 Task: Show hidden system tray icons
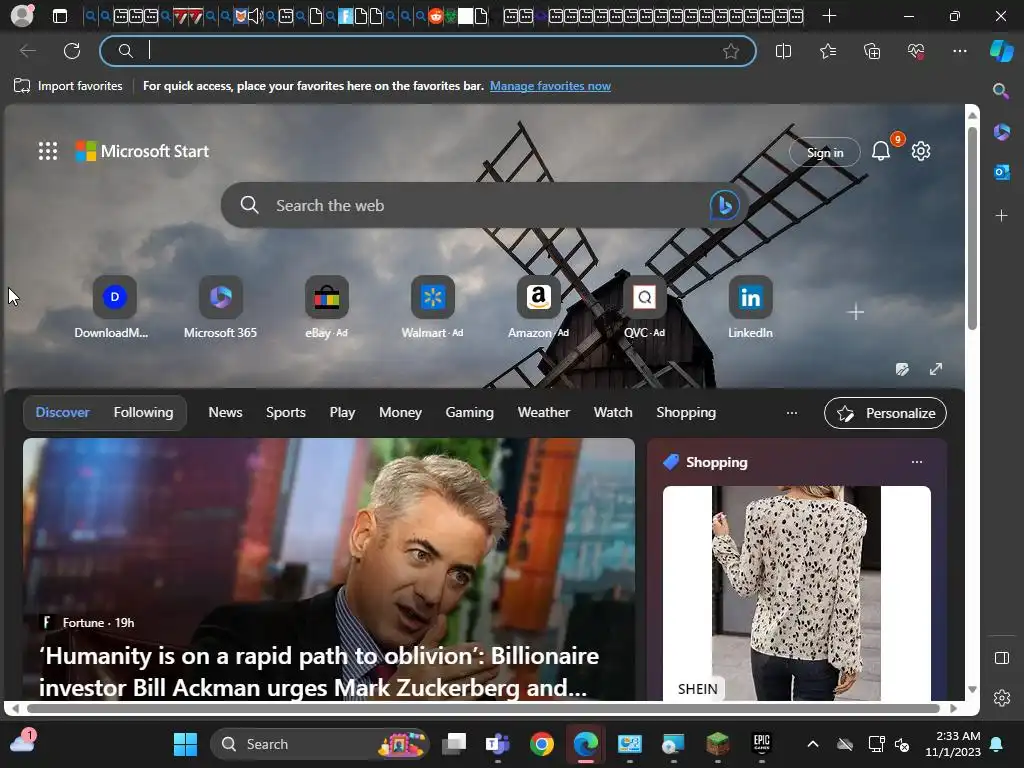812,744
